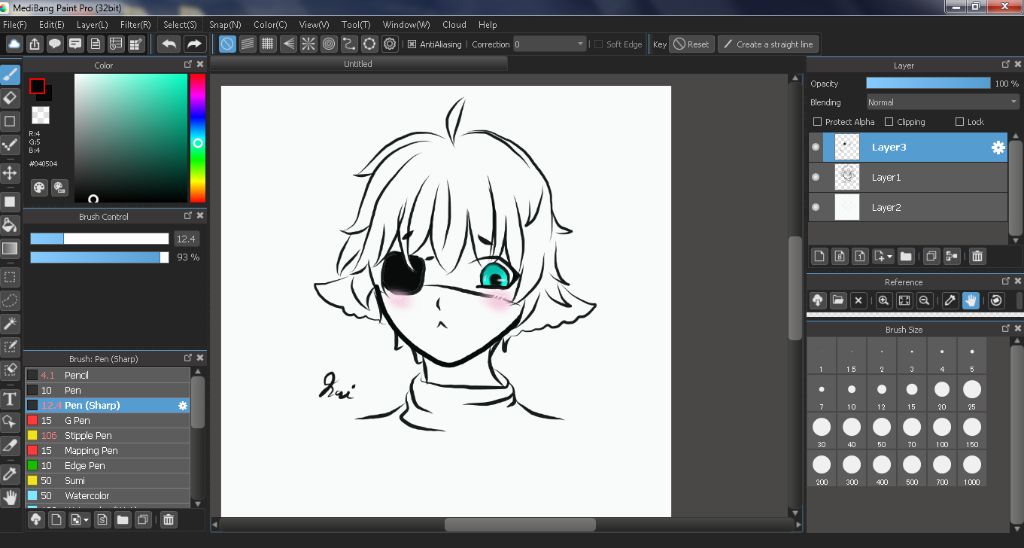Delete layer with trash icon in Layer panel

977,257
